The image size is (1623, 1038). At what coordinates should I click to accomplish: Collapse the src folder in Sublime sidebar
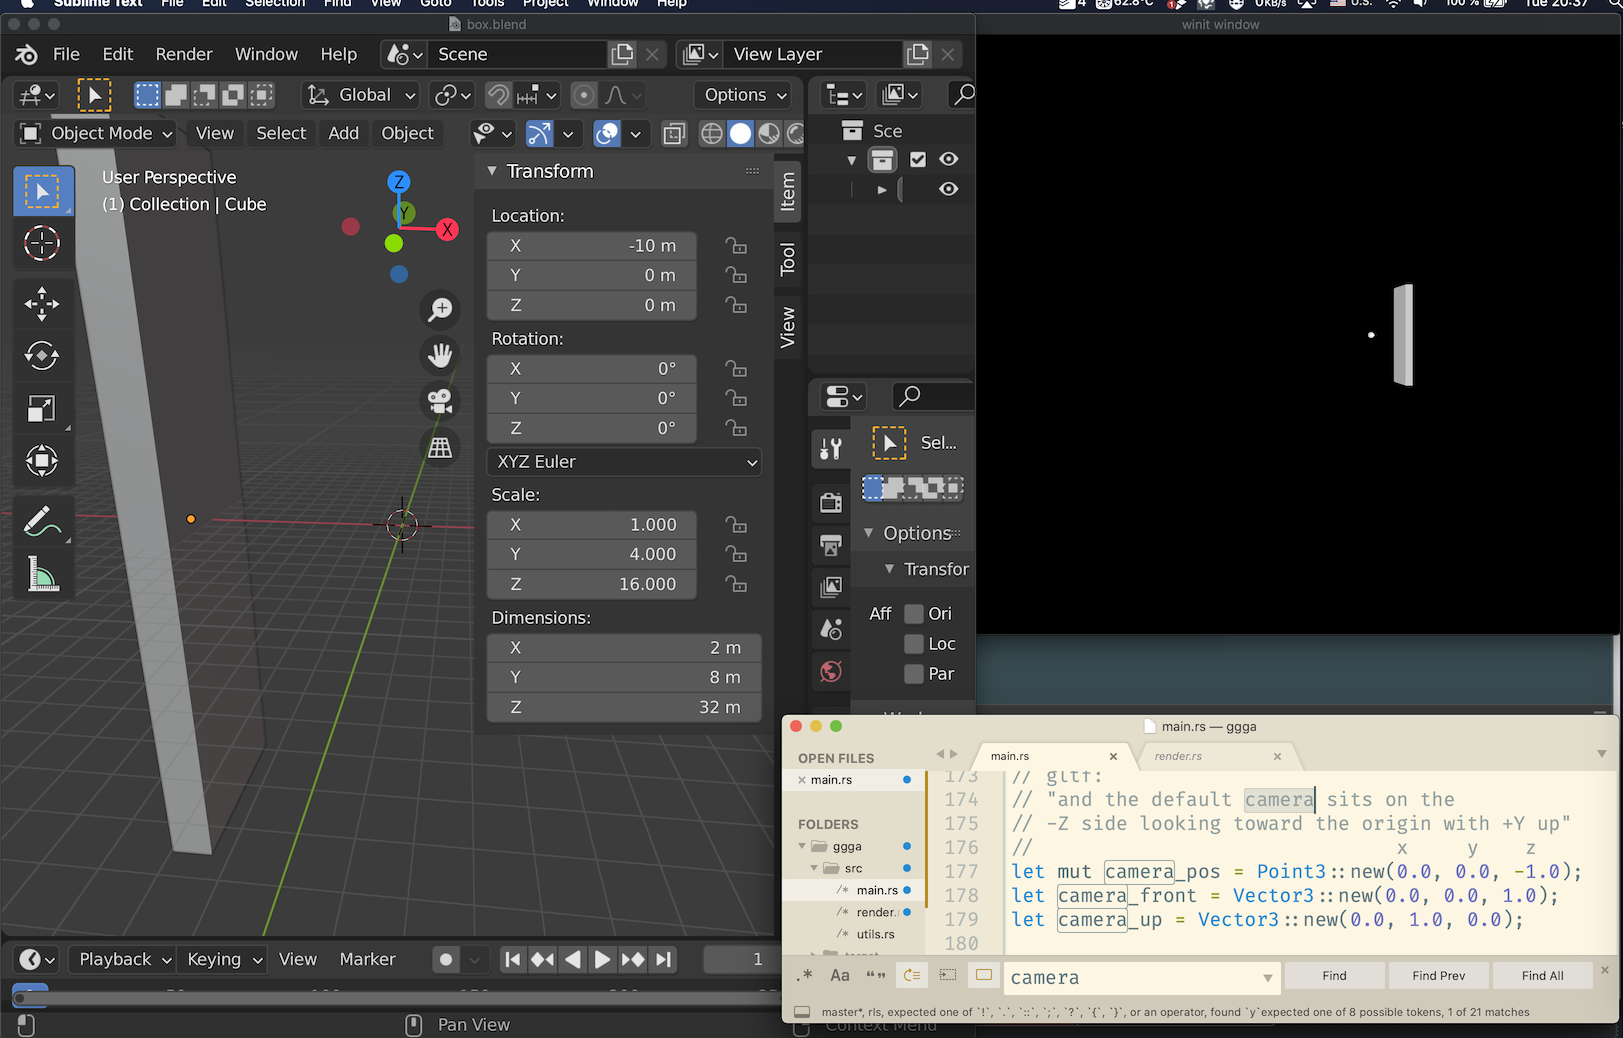pyautogui.click(x=814, y=868)
